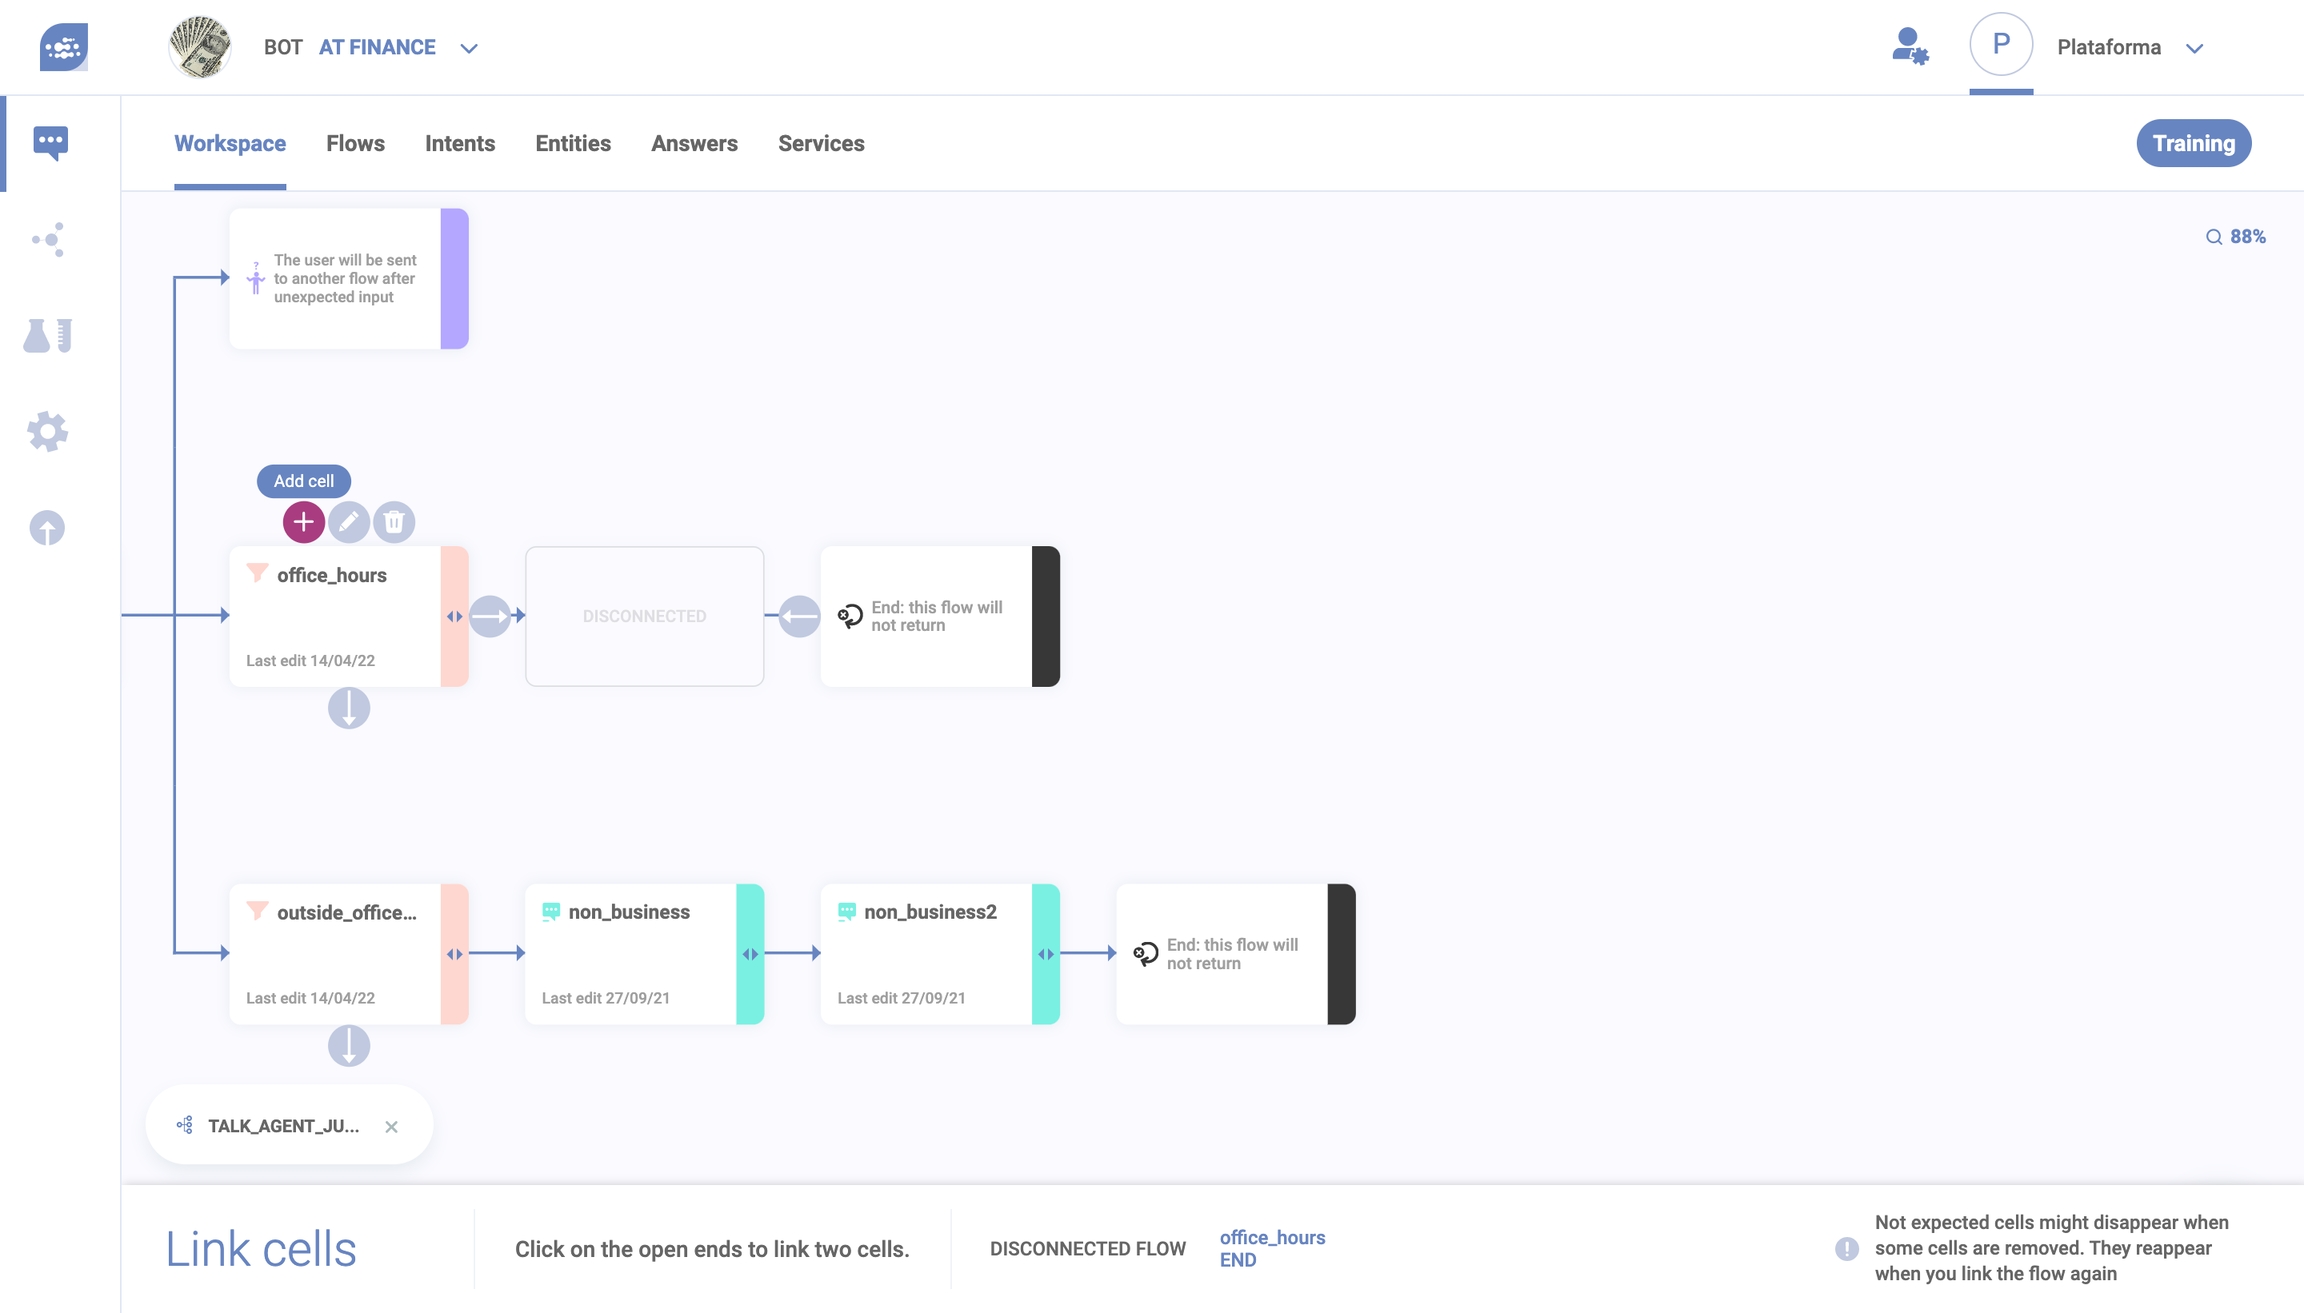Click the trash delete icon above office_hours
The width and height of the screenshot is (2304, 1313).
pyautogui.click(x=394, y=522)
